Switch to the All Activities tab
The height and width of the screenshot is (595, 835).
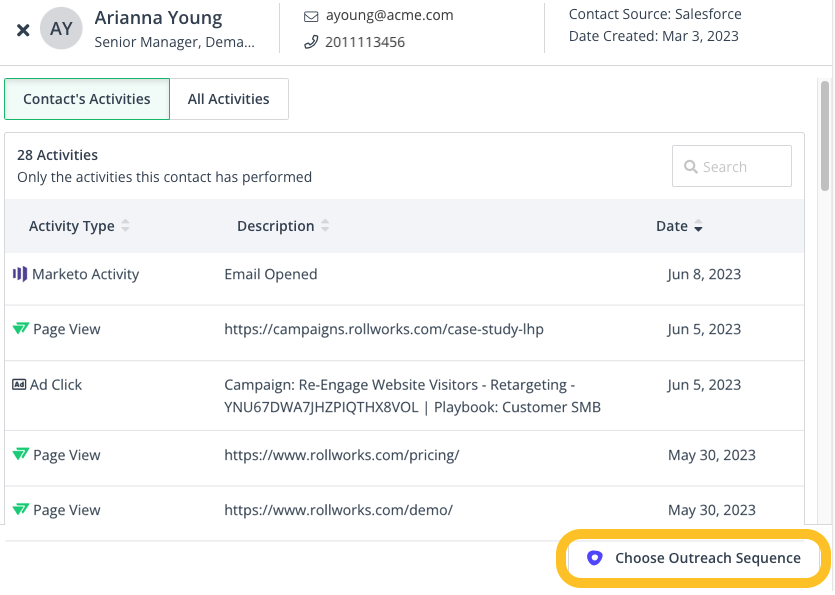pyautogui.click(x=229, y=99)
